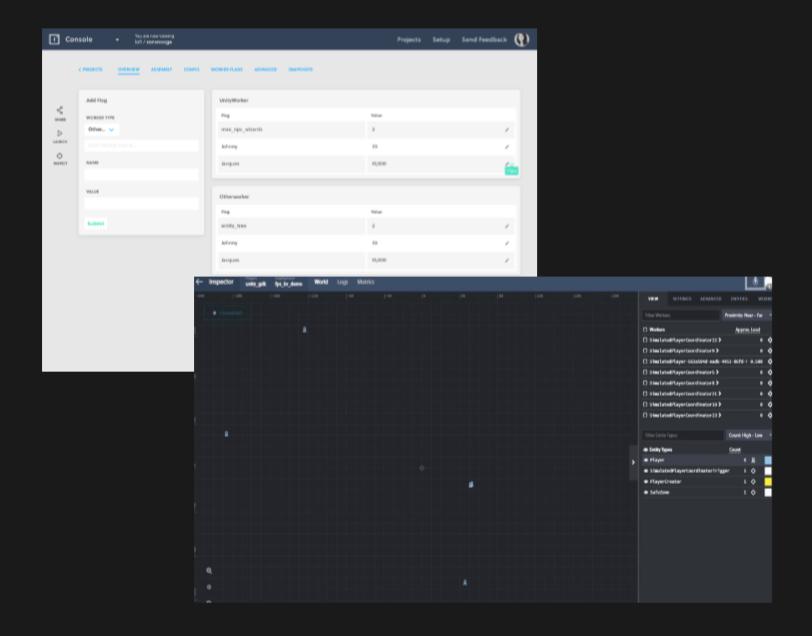The height and width of the screenshot is (636, 812).
Task: Click the Inspect icon in Console sidebar
Action: [x=60, y=156]
